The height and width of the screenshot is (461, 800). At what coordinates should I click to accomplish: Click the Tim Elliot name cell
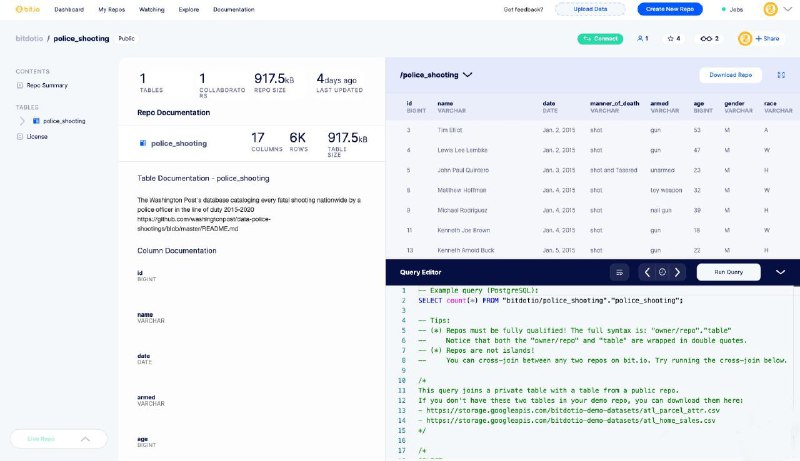tap(449, 130)
